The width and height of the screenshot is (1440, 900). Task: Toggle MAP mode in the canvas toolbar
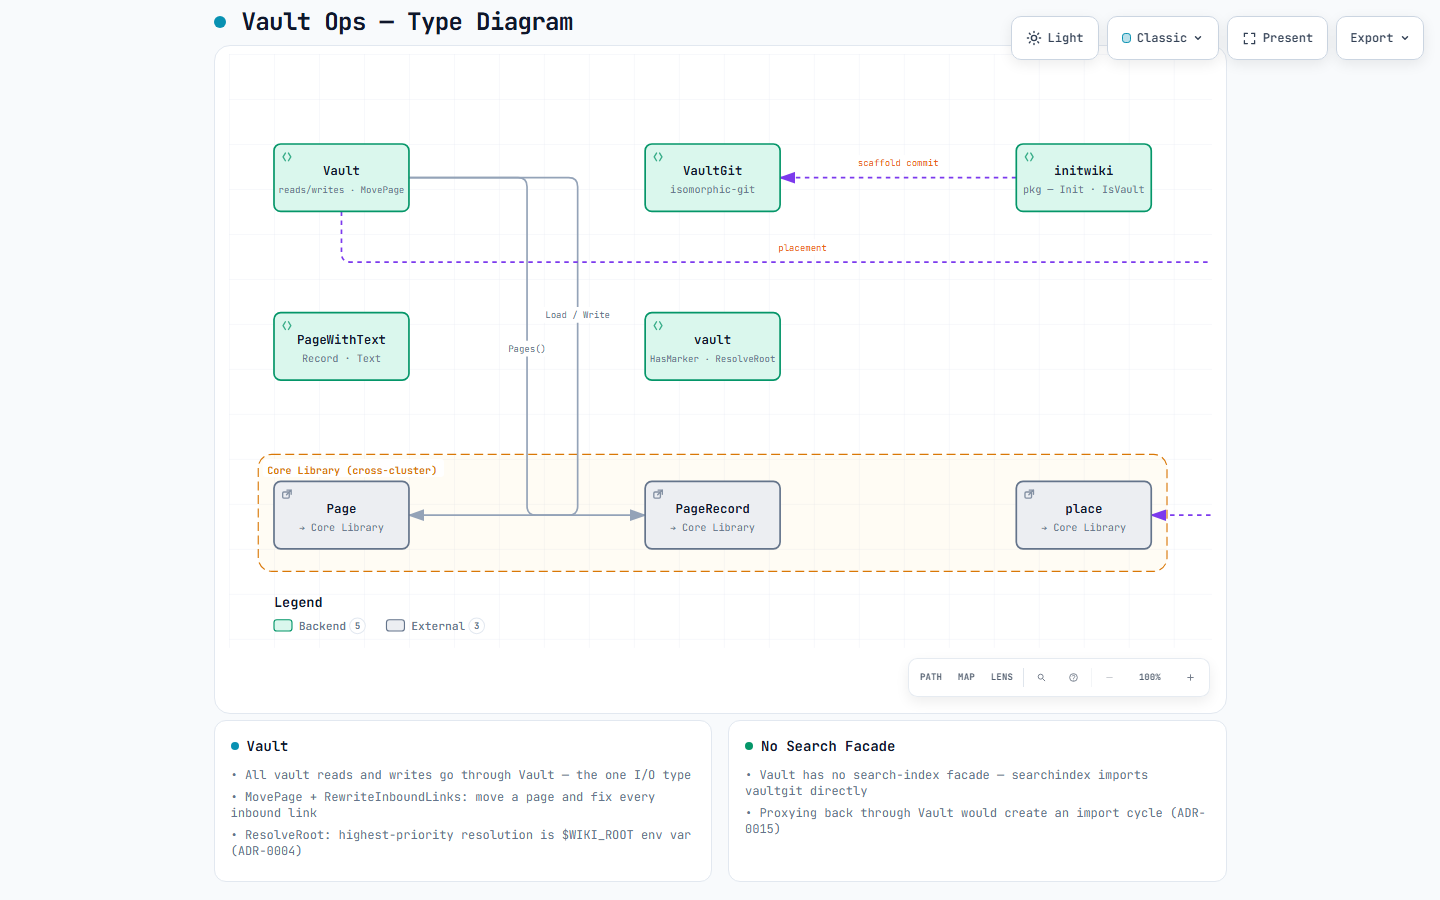(966, 677)
